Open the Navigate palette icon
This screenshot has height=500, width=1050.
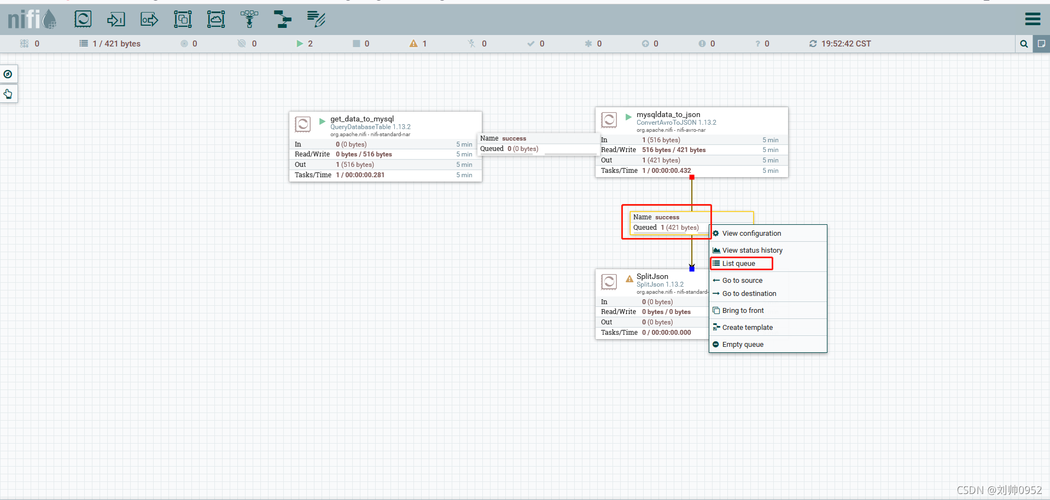(x=8, y=74)
